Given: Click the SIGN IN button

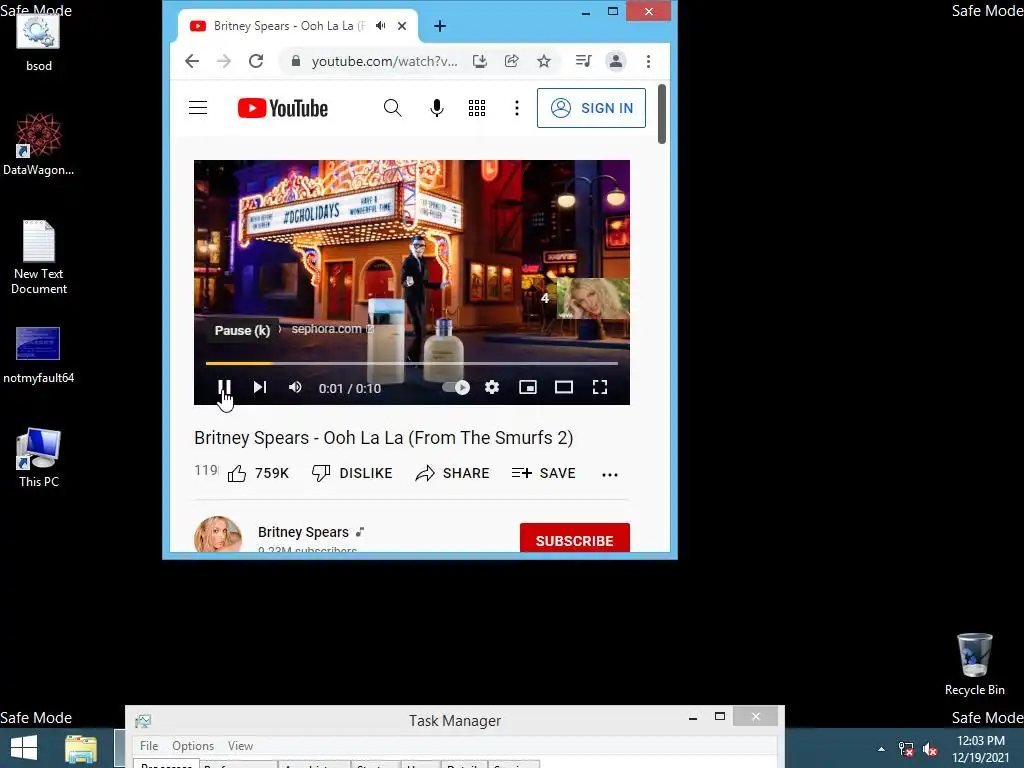Looking at the screenshot, I should [591, 108].
